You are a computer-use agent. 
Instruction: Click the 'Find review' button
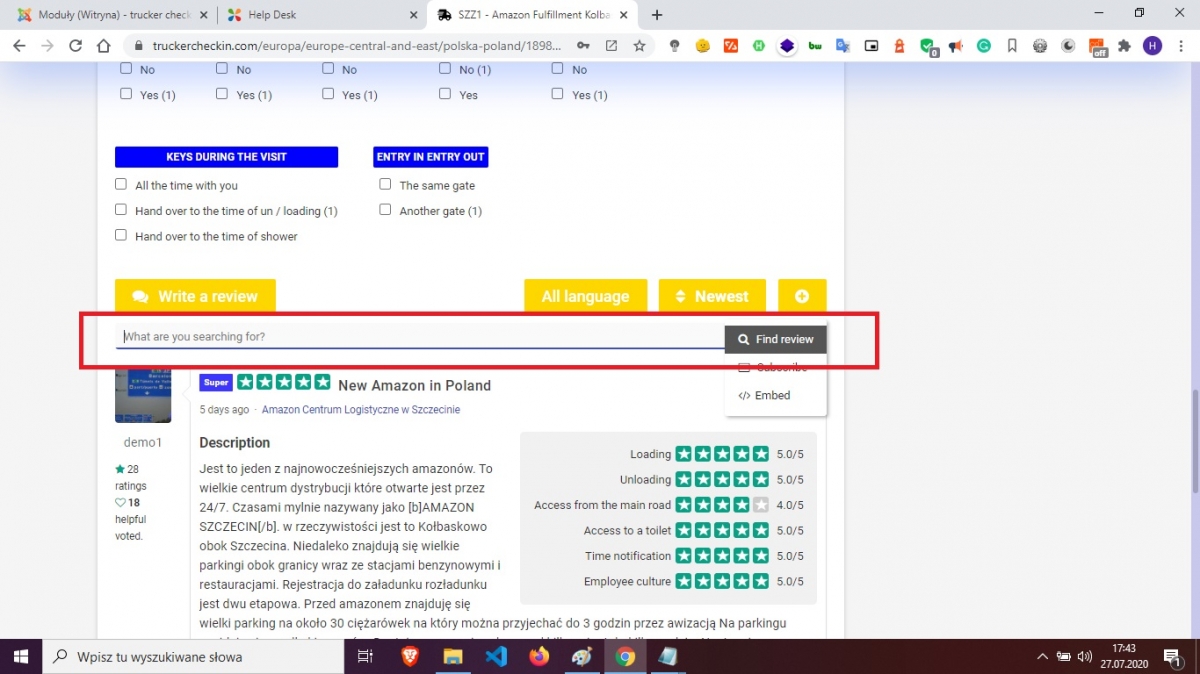point(776,339)
